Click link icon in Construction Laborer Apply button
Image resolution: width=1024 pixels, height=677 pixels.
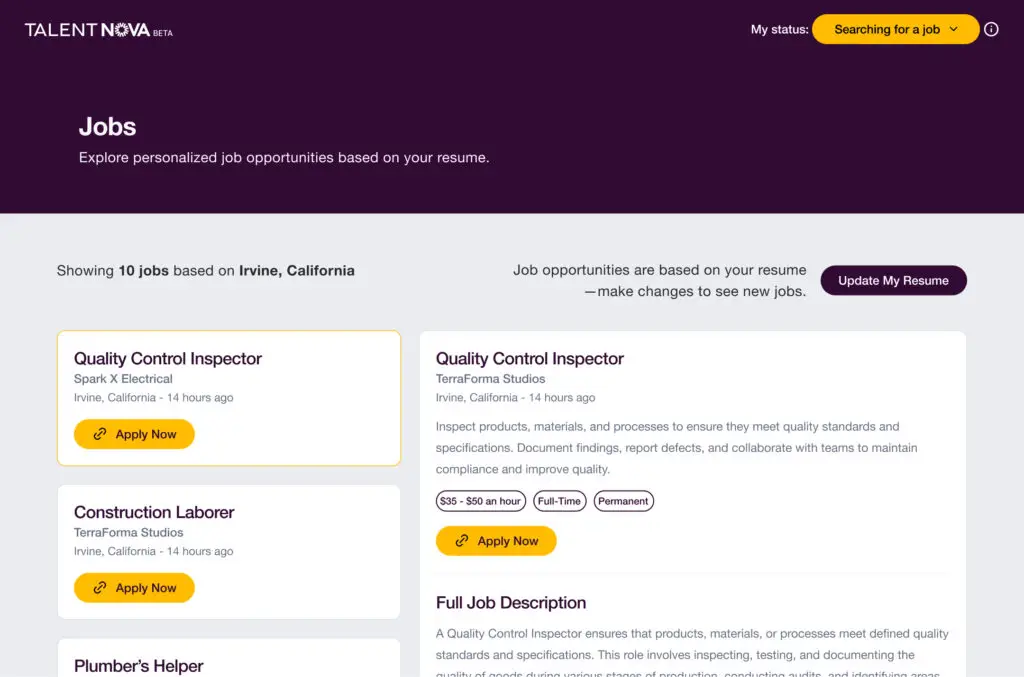click(x=100, y=588)
